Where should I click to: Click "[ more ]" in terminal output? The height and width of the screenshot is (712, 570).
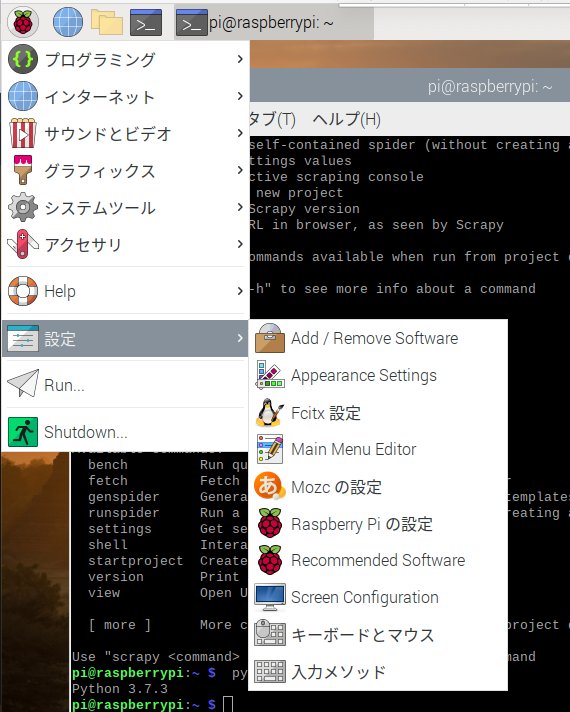119,624
